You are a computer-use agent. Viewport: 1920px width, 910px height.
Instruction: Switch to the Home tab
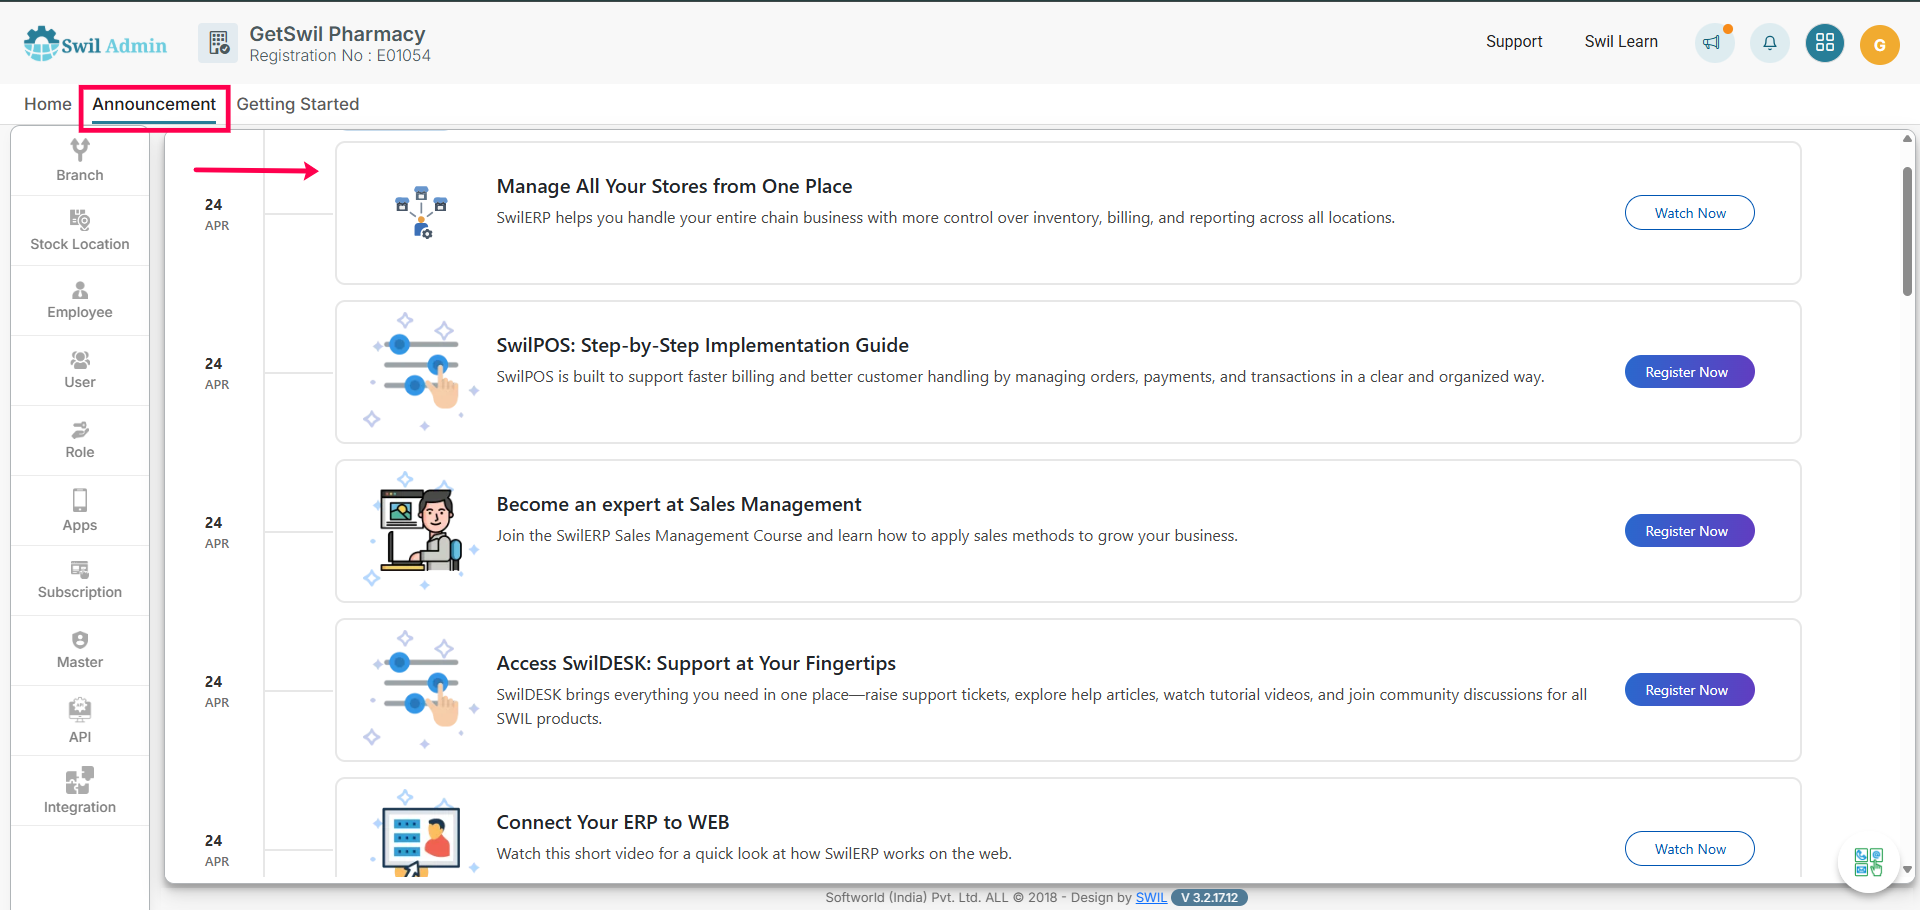pos(48,104)
